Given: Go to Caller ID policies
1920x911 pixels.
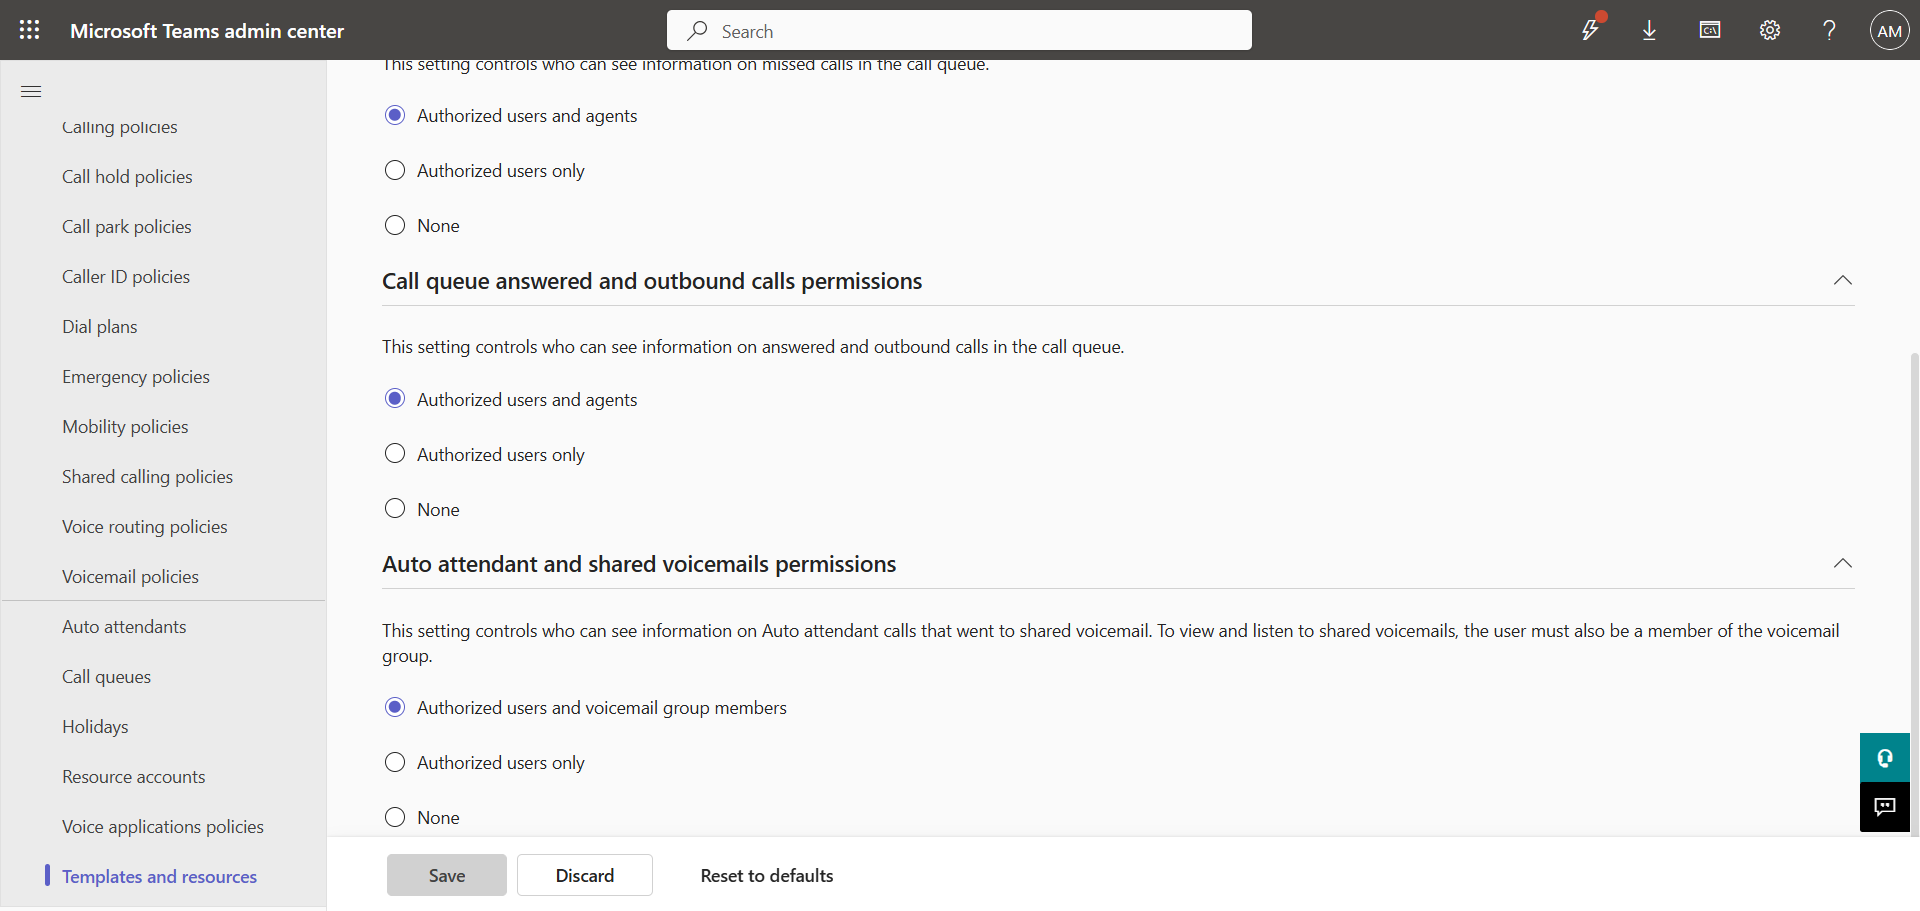Looking at the screenshot, I should 126,277.
